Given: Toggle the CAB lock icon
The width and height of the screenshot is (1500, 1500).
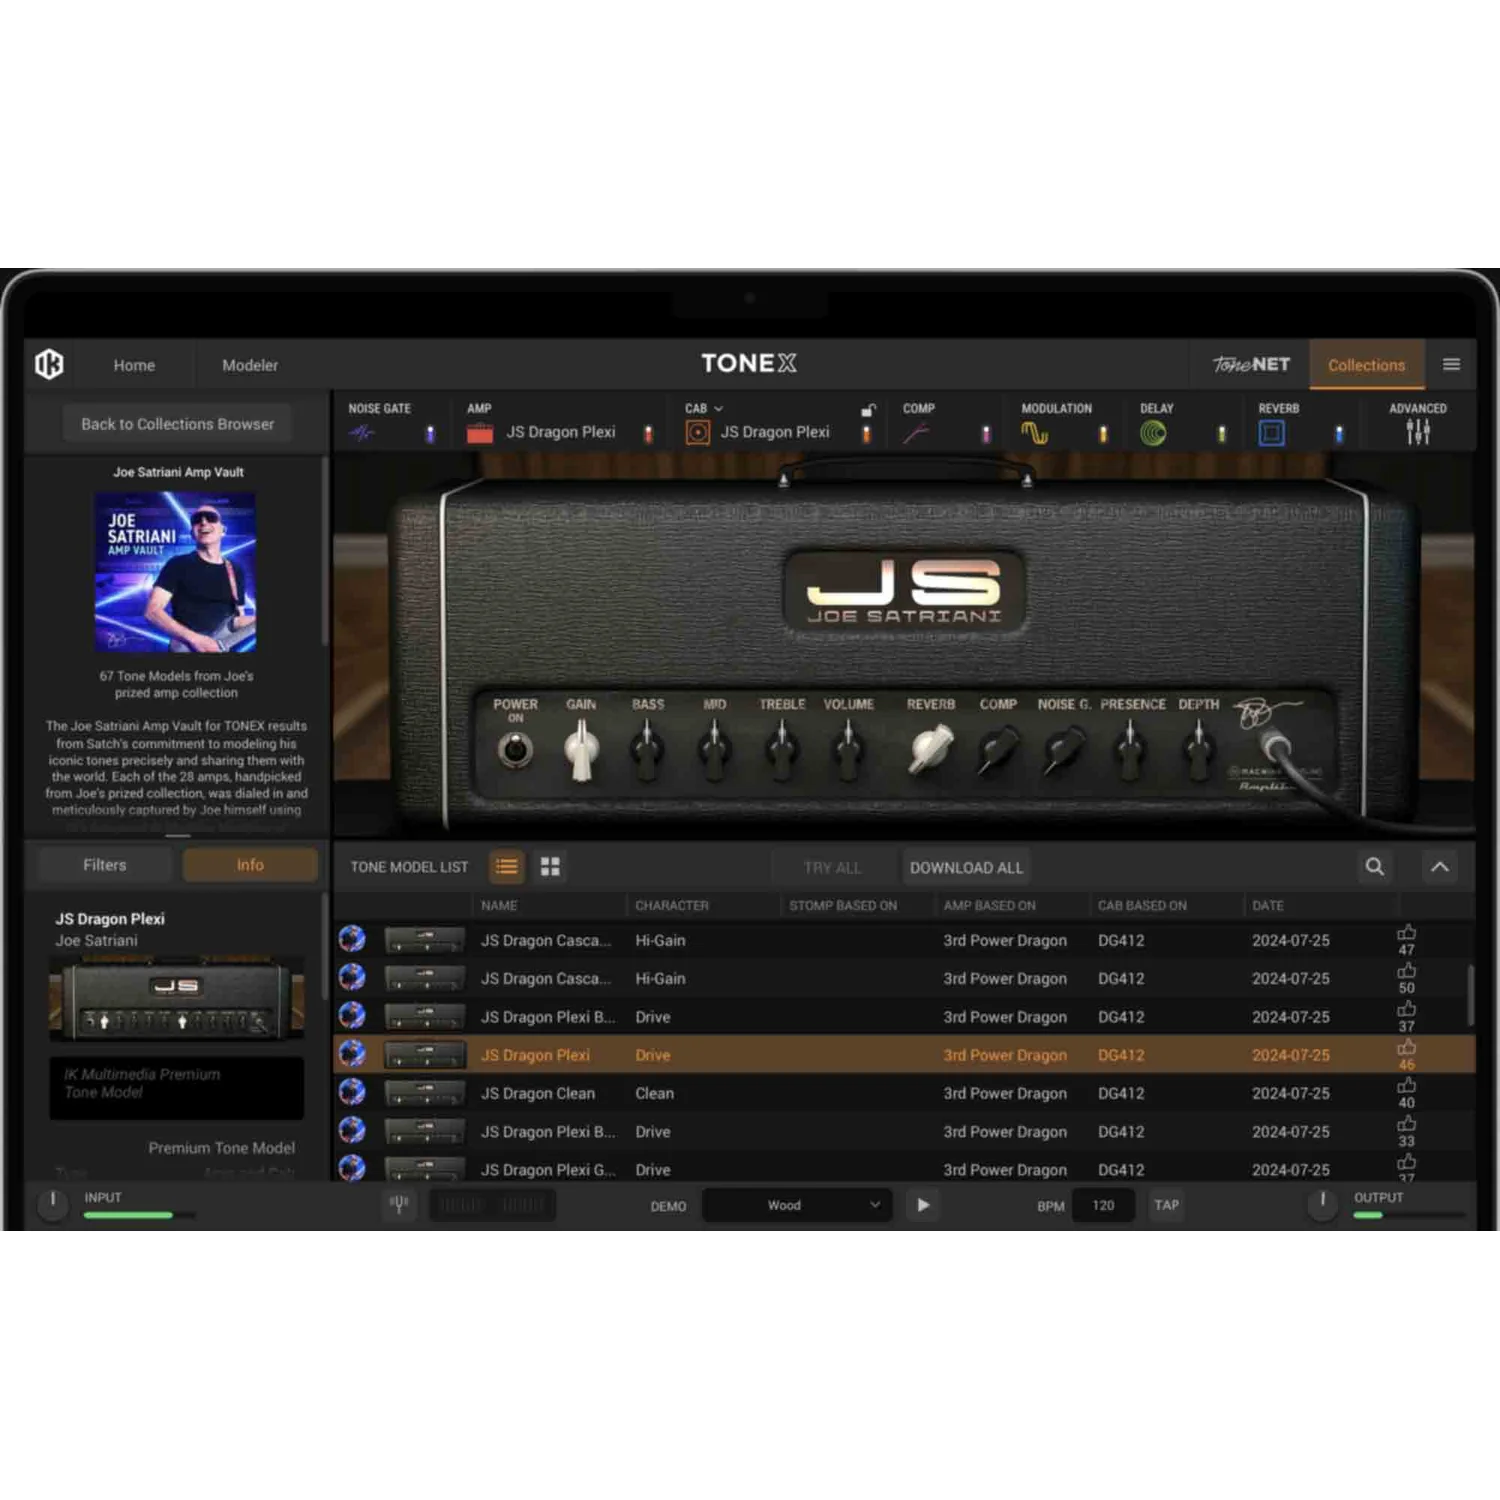Looking at the screenshot, I should click(868, 410).
